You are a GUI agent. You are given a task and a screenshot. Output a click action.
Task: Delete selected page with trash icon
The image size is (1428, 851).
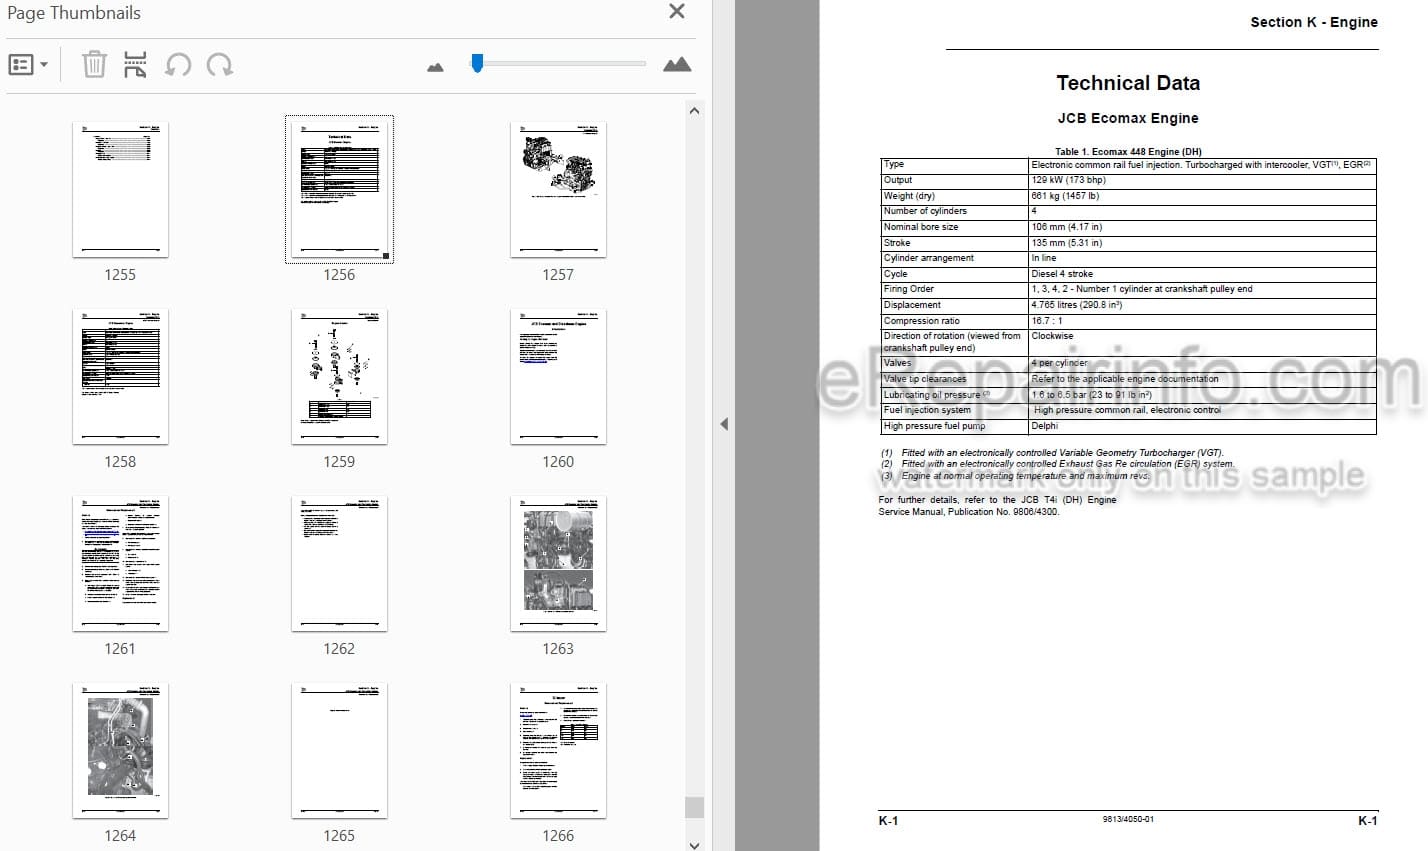pos(94,65)
